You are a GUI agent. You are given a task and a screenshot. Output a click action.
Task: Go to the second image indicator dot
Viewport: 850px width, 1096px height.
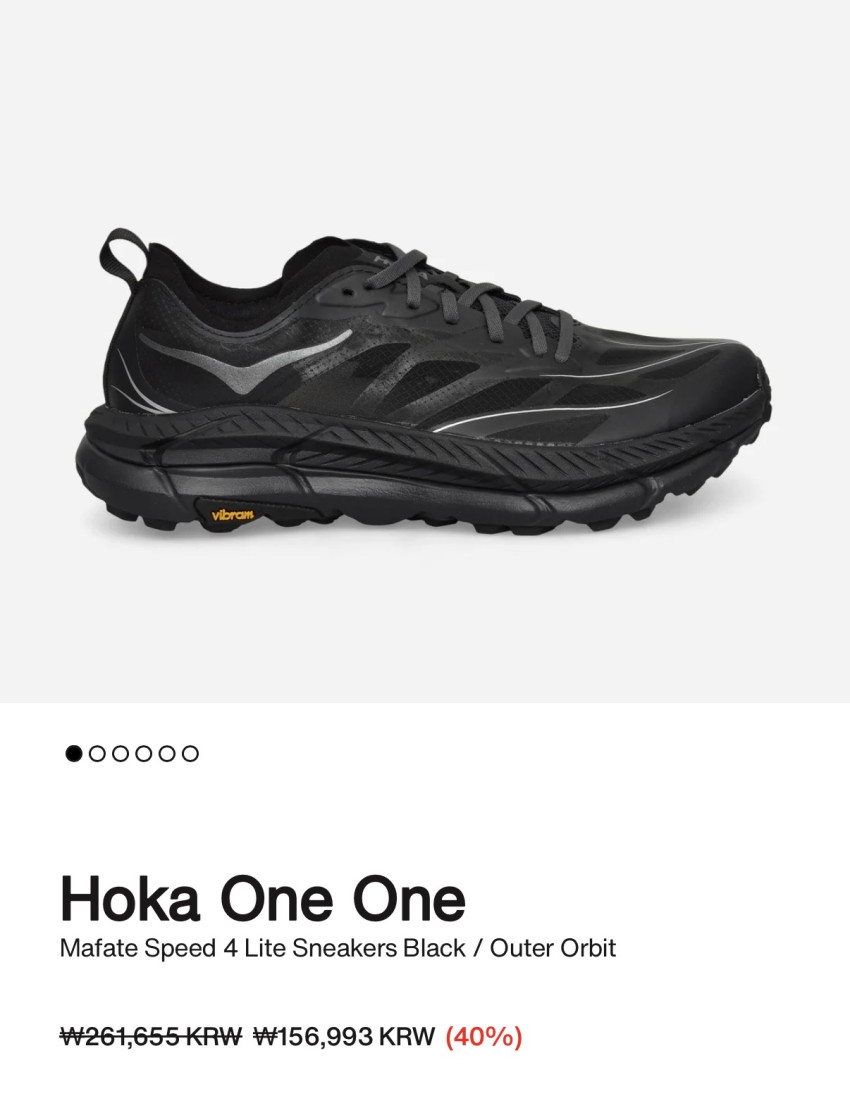[97, 754]
